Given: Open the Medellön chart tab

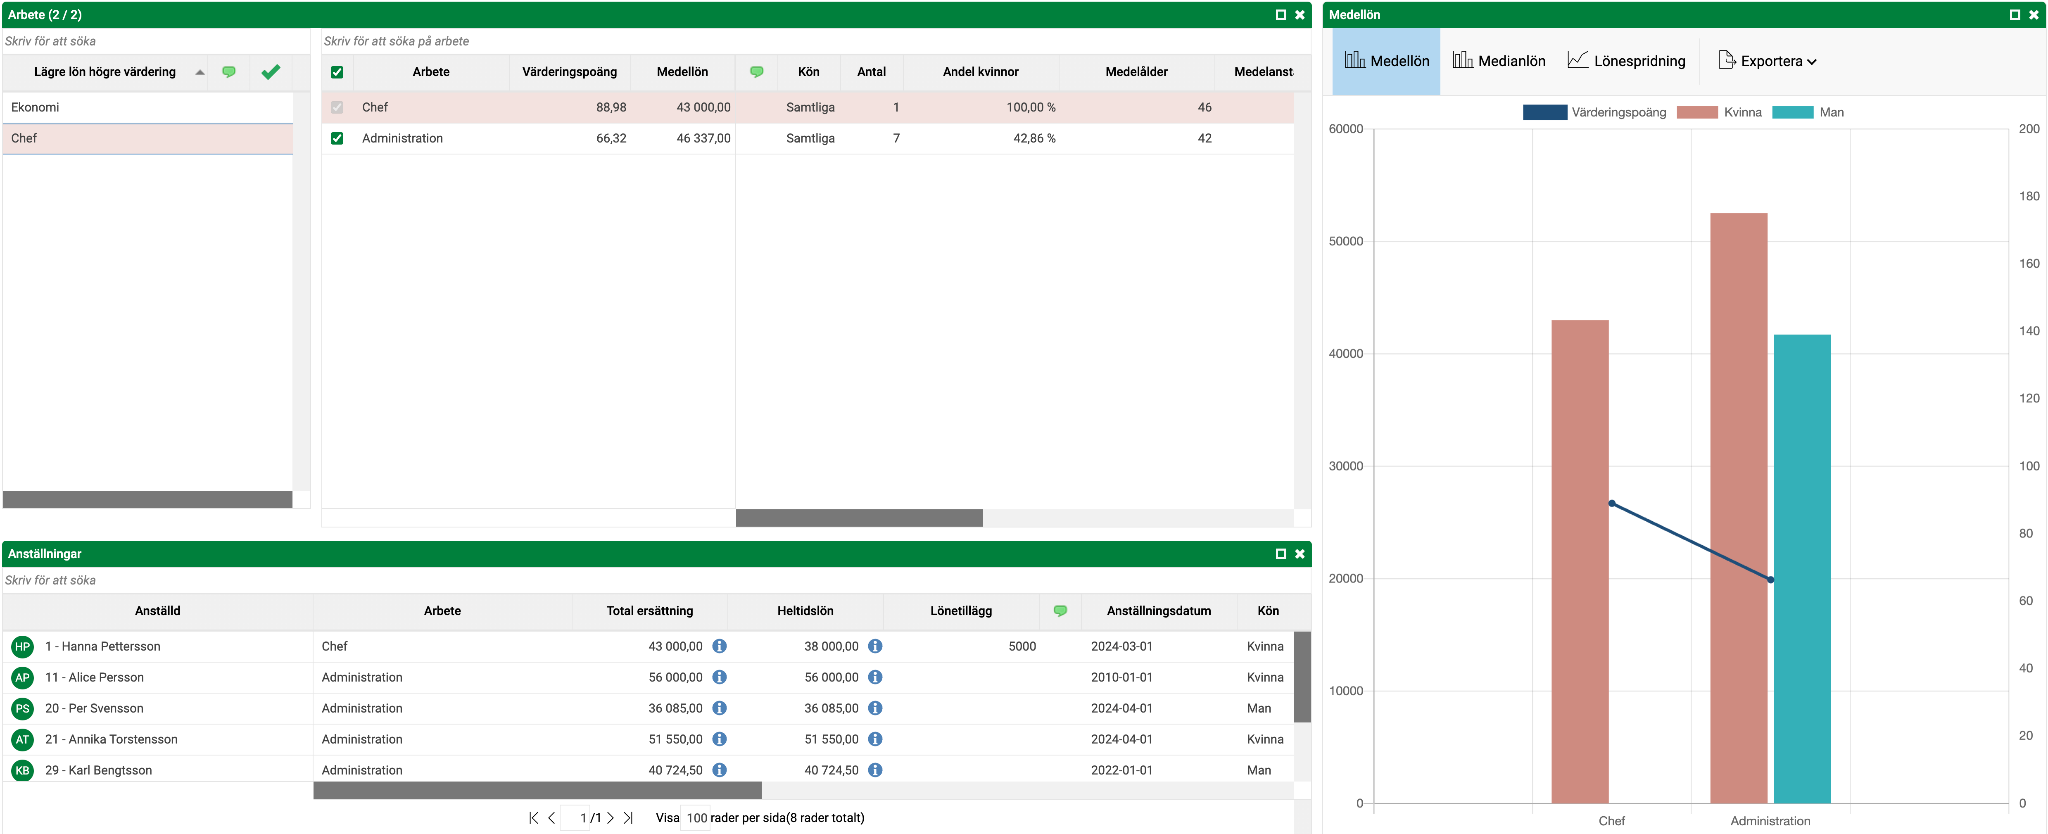Looking at the screenshot, I should [1386, 61].
